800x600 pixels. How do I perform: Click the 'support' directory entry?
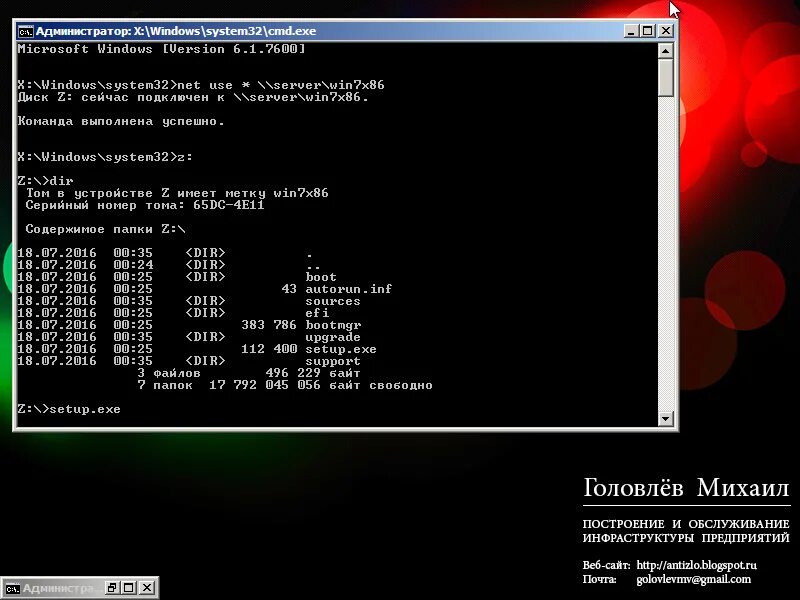[x=333, y=361]
